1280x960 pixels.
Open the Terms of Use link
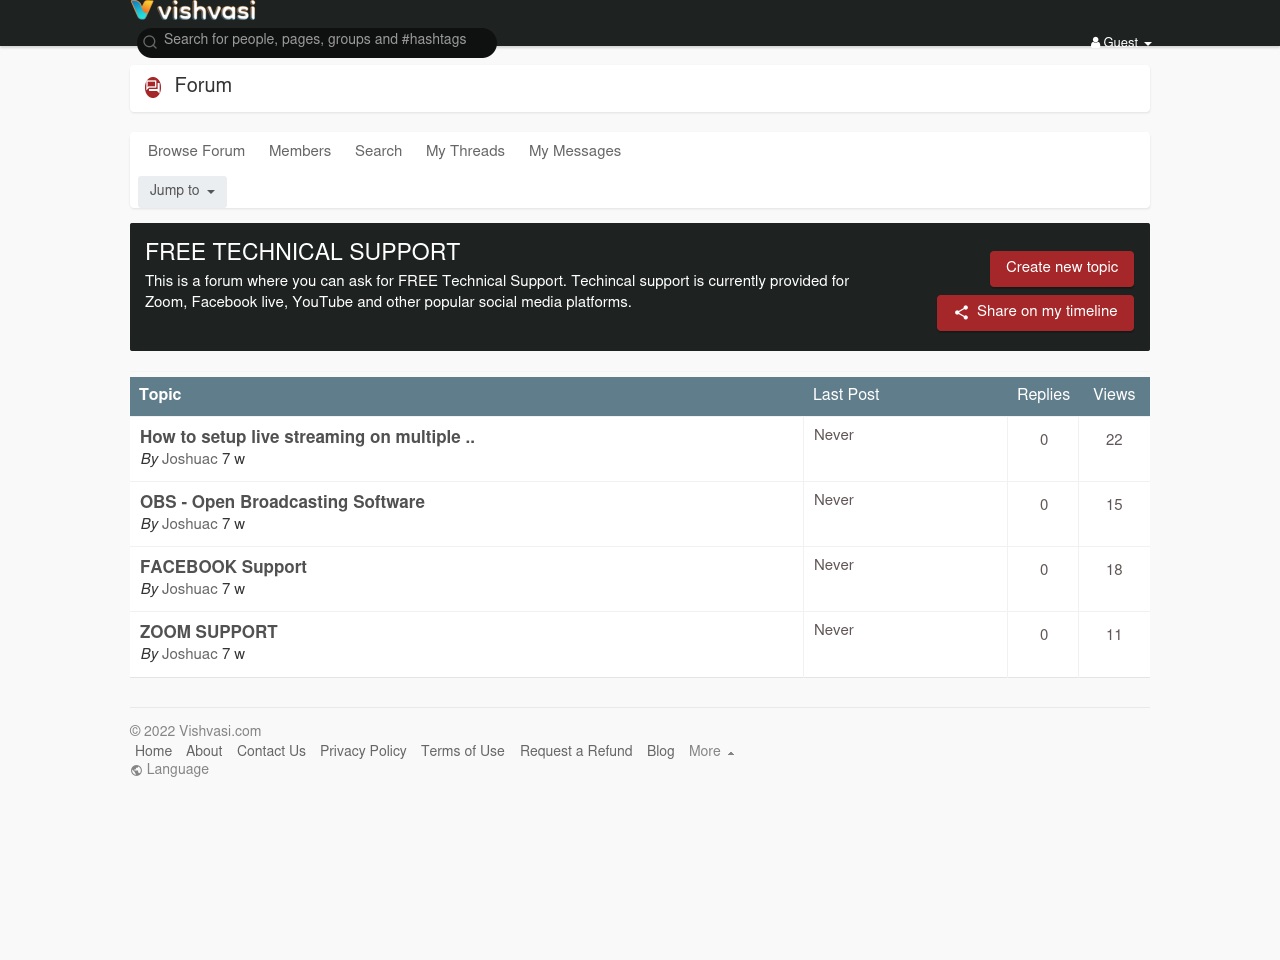463,751
